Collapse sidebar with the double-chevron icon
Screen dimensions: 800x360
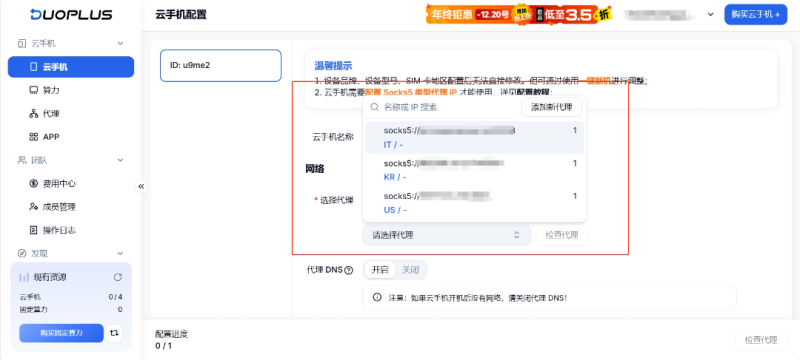(x=141, y=187)
